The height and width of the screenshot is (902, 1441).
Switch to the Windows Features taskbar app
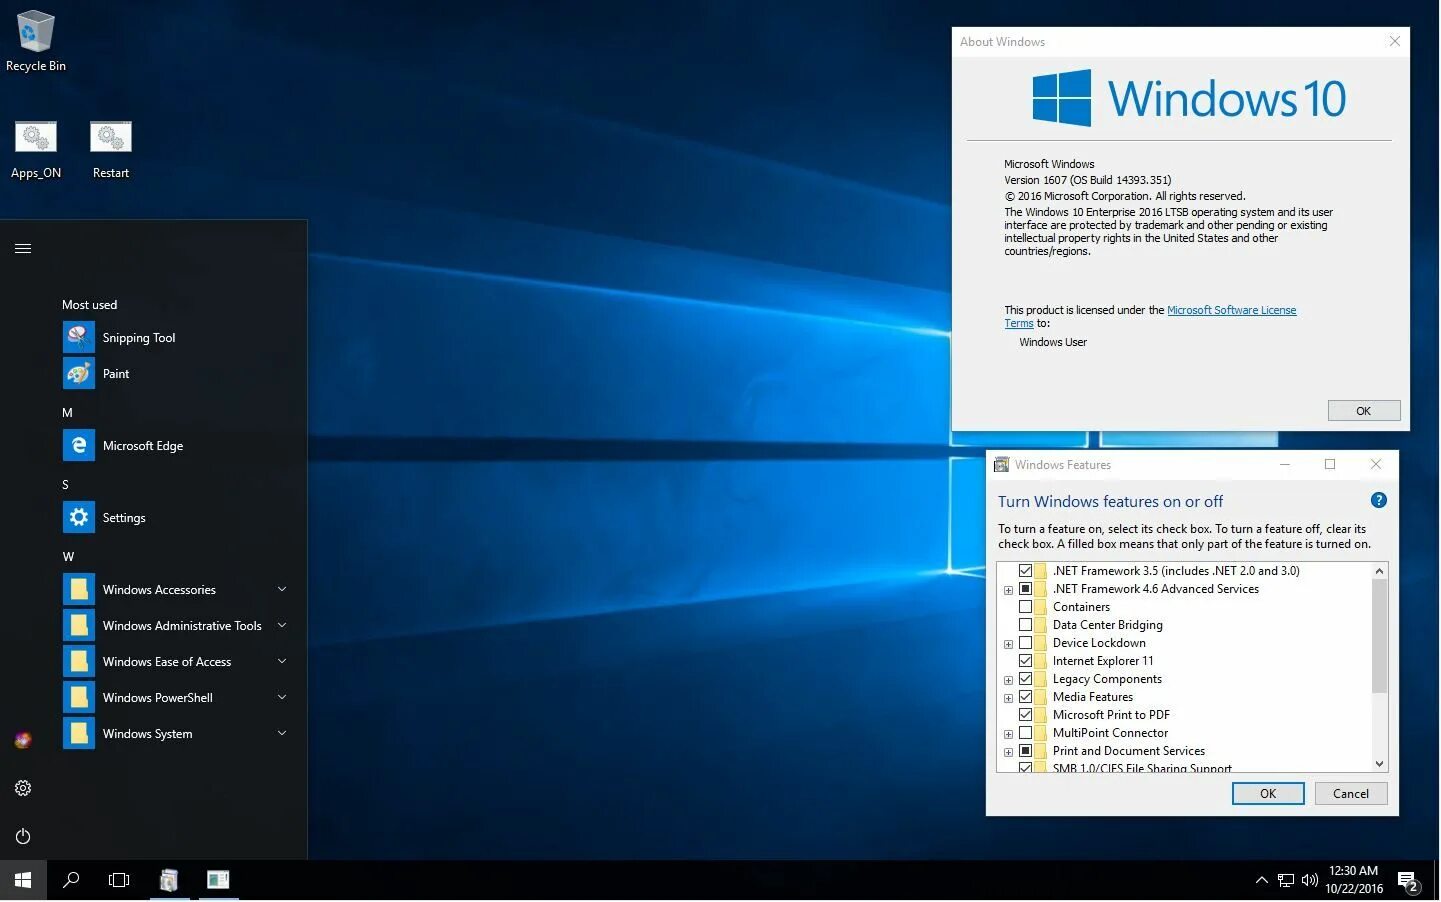[169, 880]
